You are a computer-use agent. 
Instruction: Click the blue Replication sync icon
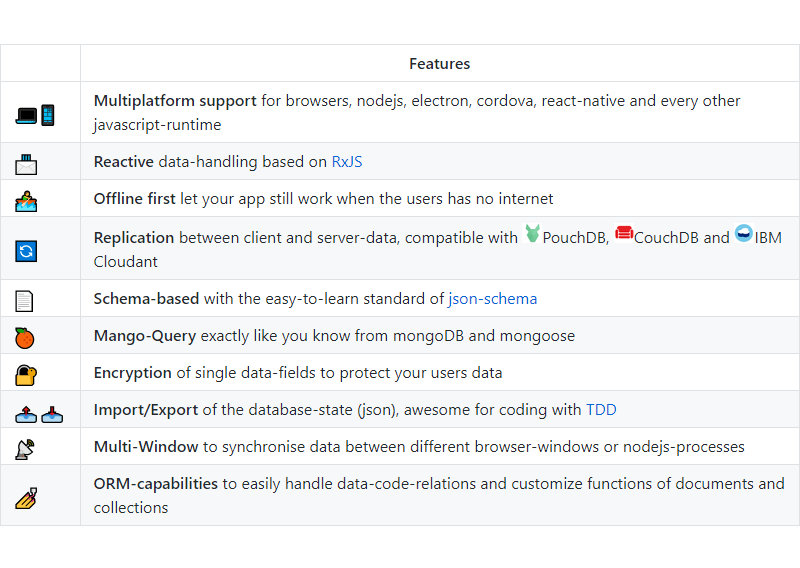pyautogui.click(x=26, y=250)
